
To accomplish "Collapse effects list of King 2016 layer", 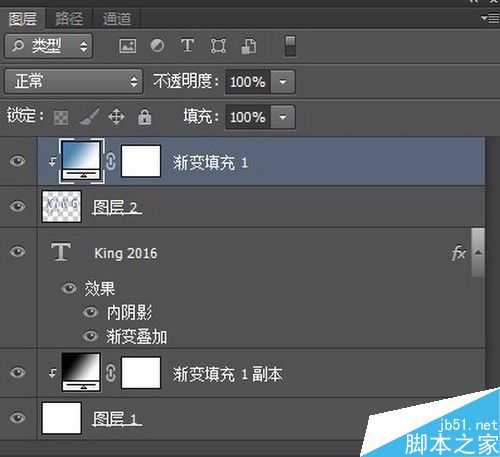I will point(478,252).
